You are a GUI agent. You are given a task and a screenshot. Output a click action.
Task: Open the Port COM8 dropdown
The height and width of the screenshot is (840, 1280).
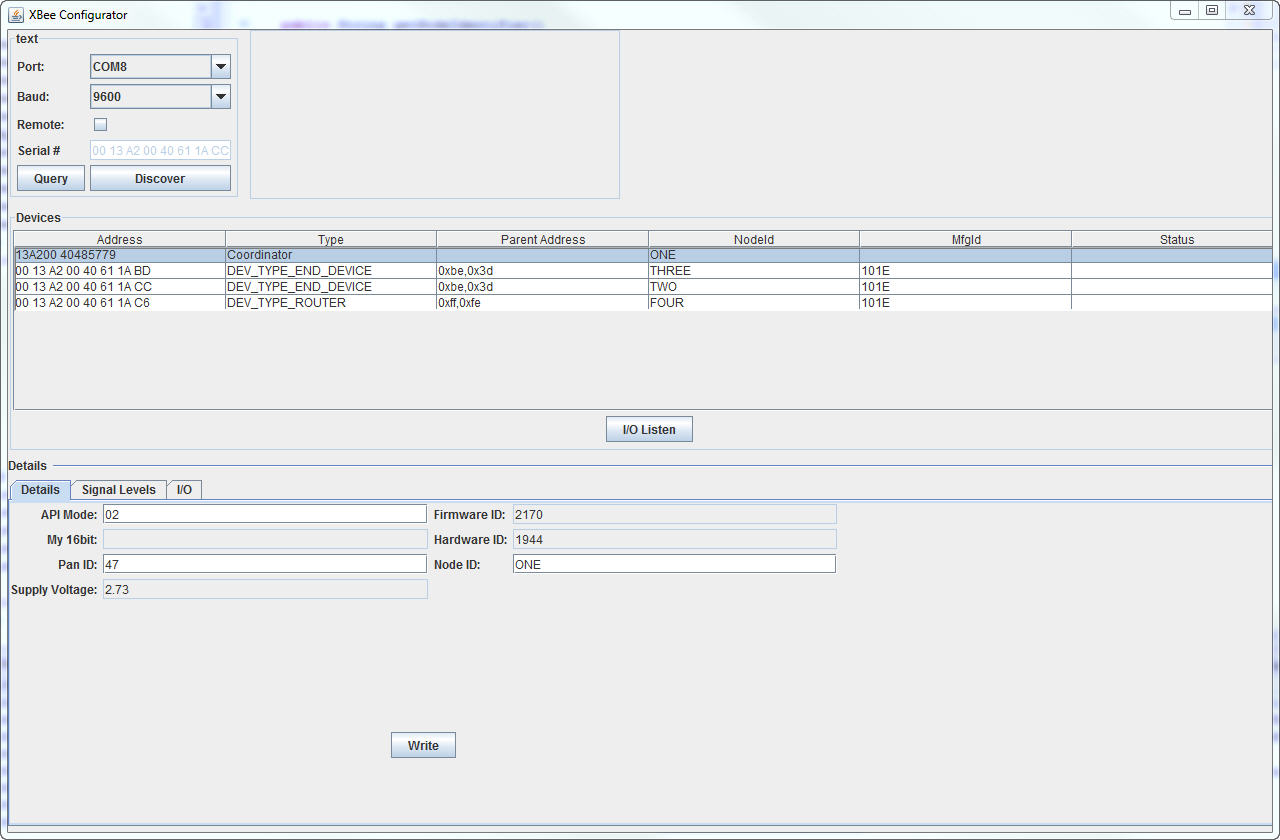pyautogui.click(x=221, y=67)
